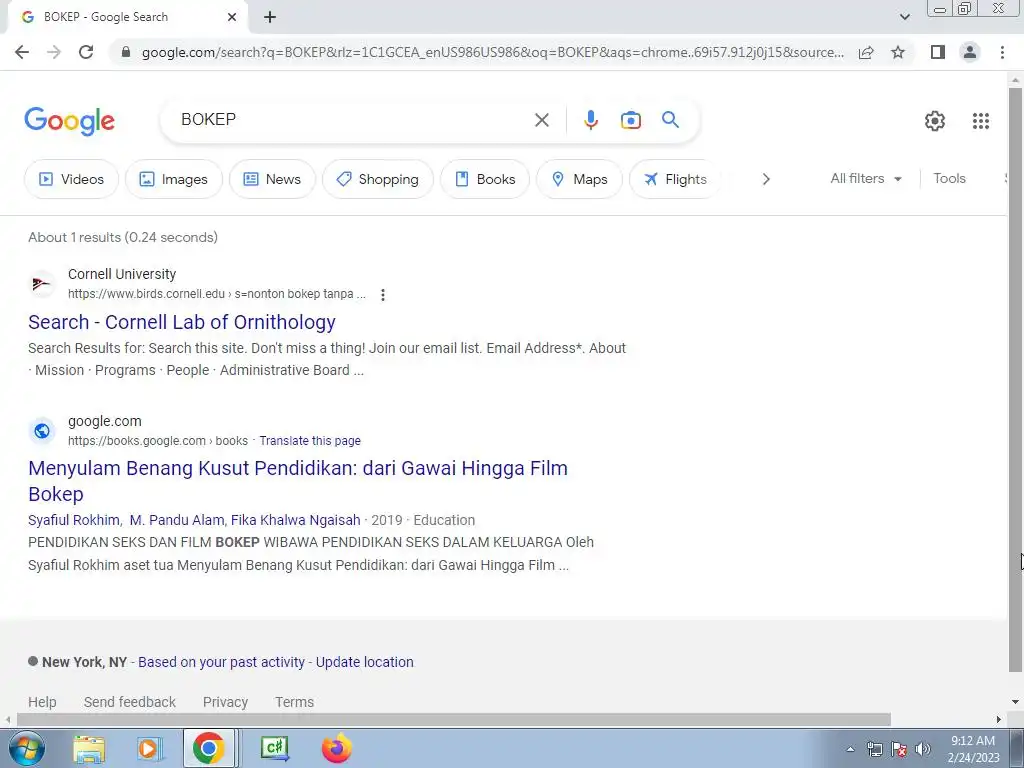Show hidden system tray icons

point(850,749)
